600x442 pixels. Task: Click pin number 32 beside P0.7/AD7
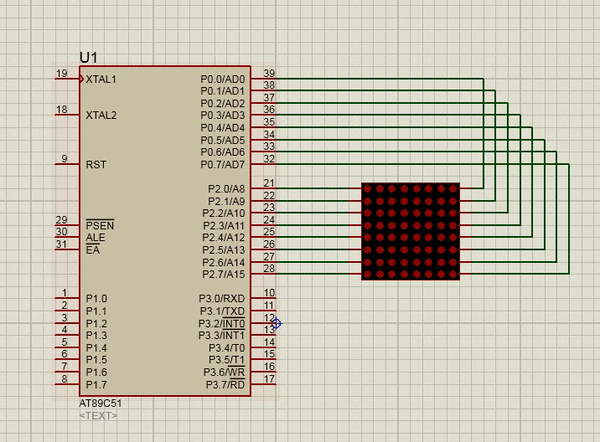tap(269, 158)
